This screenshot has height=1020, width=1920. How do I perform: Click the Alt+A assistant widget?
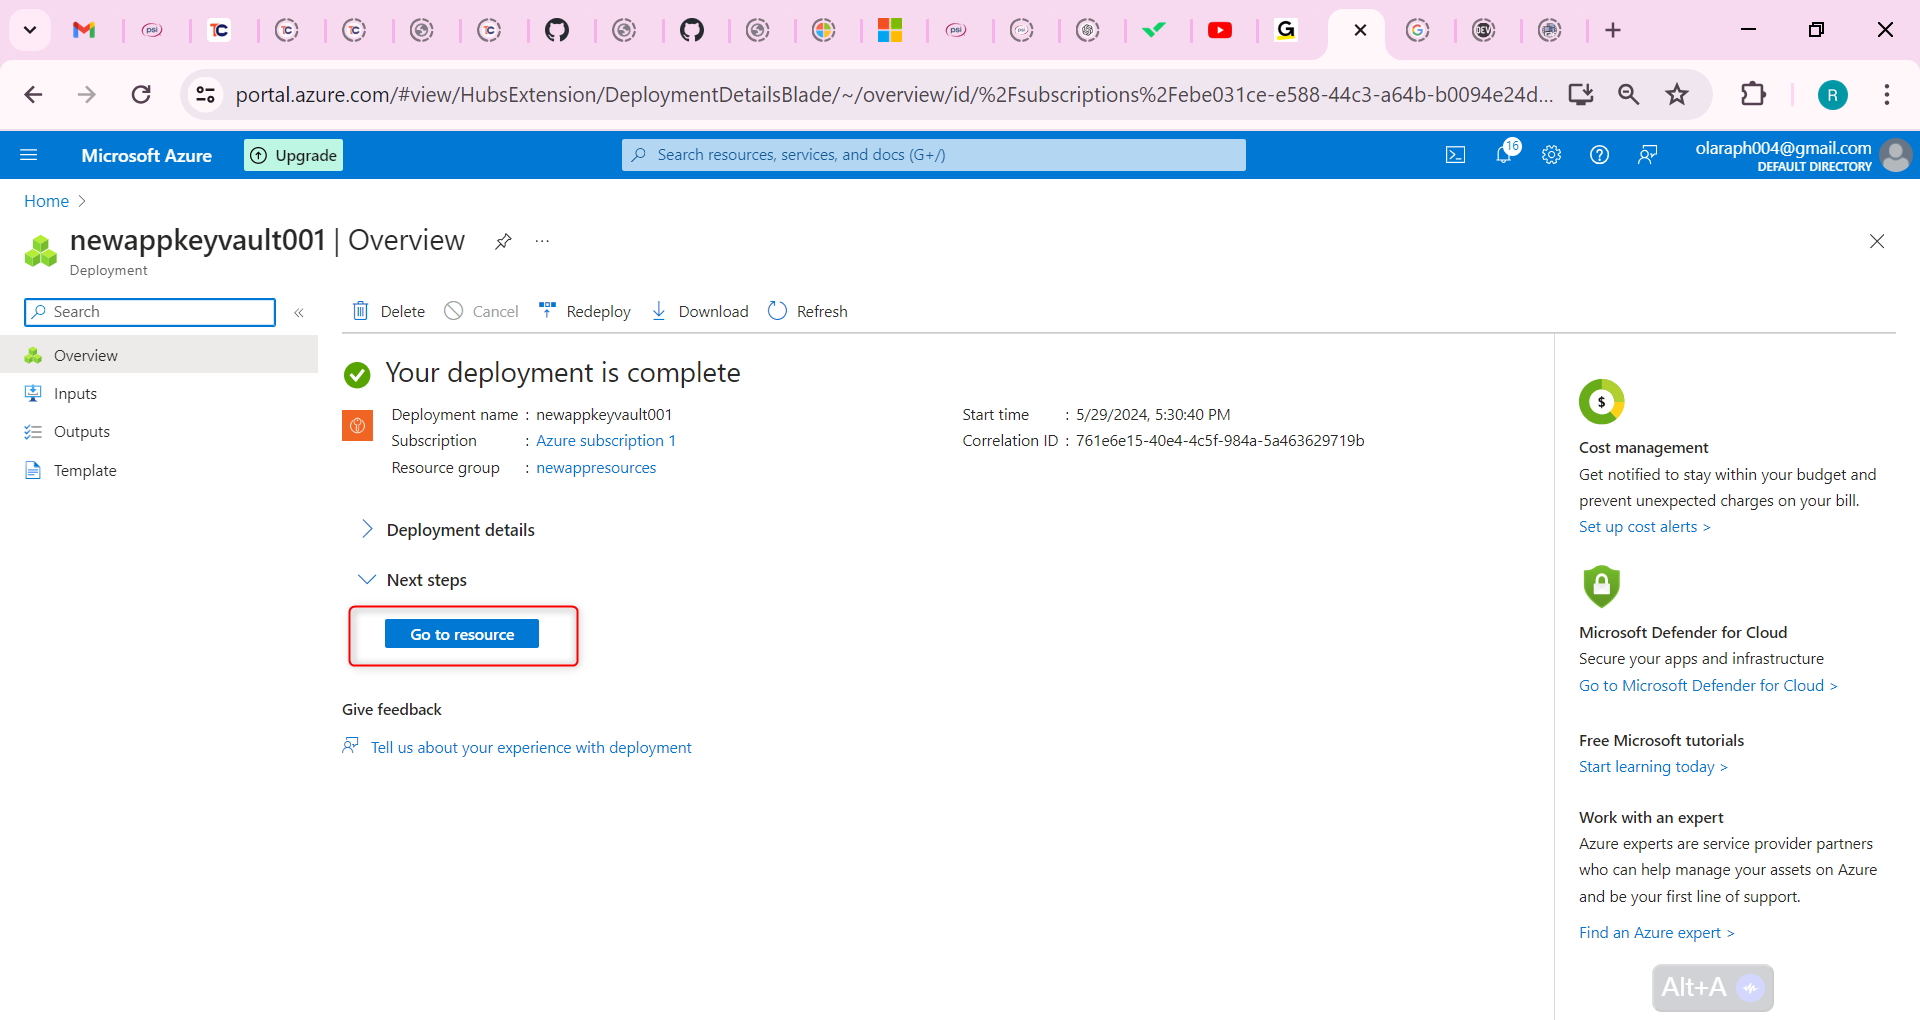click(x=1713, y=988)
